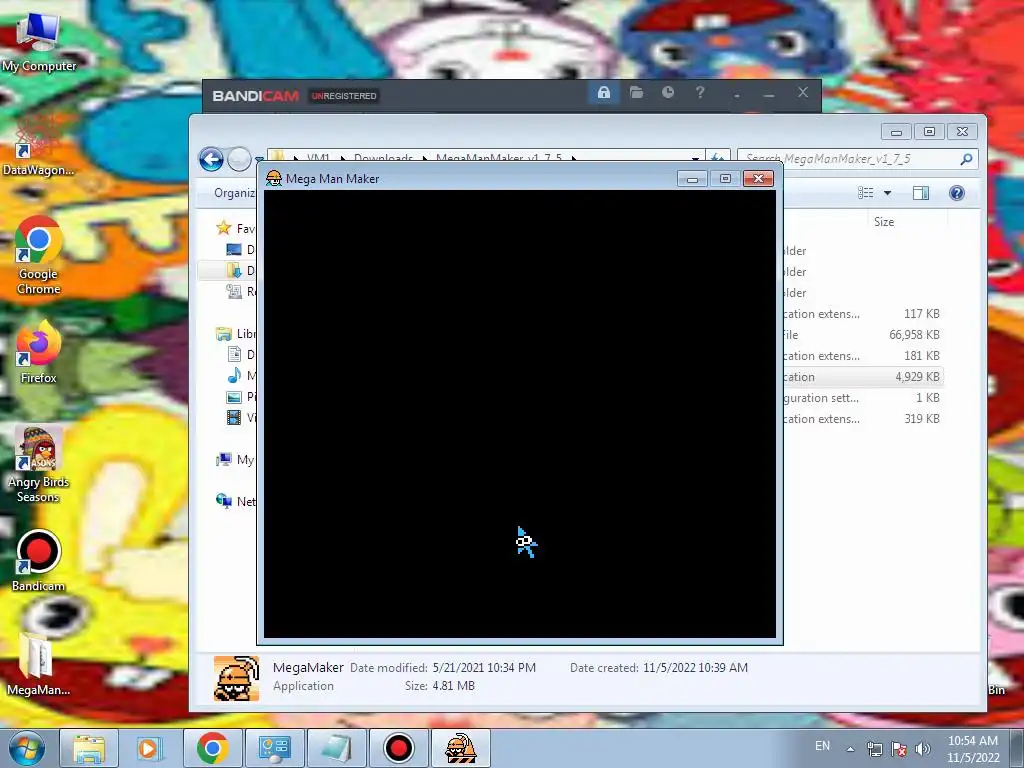Select Network in the navigation pane
Viewport: 1024px width, 768px height.
tap(236, 502)
